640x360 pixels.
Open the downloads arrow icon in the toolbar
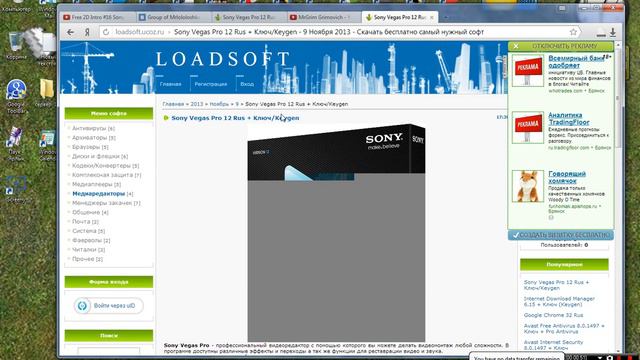click(x=613, y=32)
